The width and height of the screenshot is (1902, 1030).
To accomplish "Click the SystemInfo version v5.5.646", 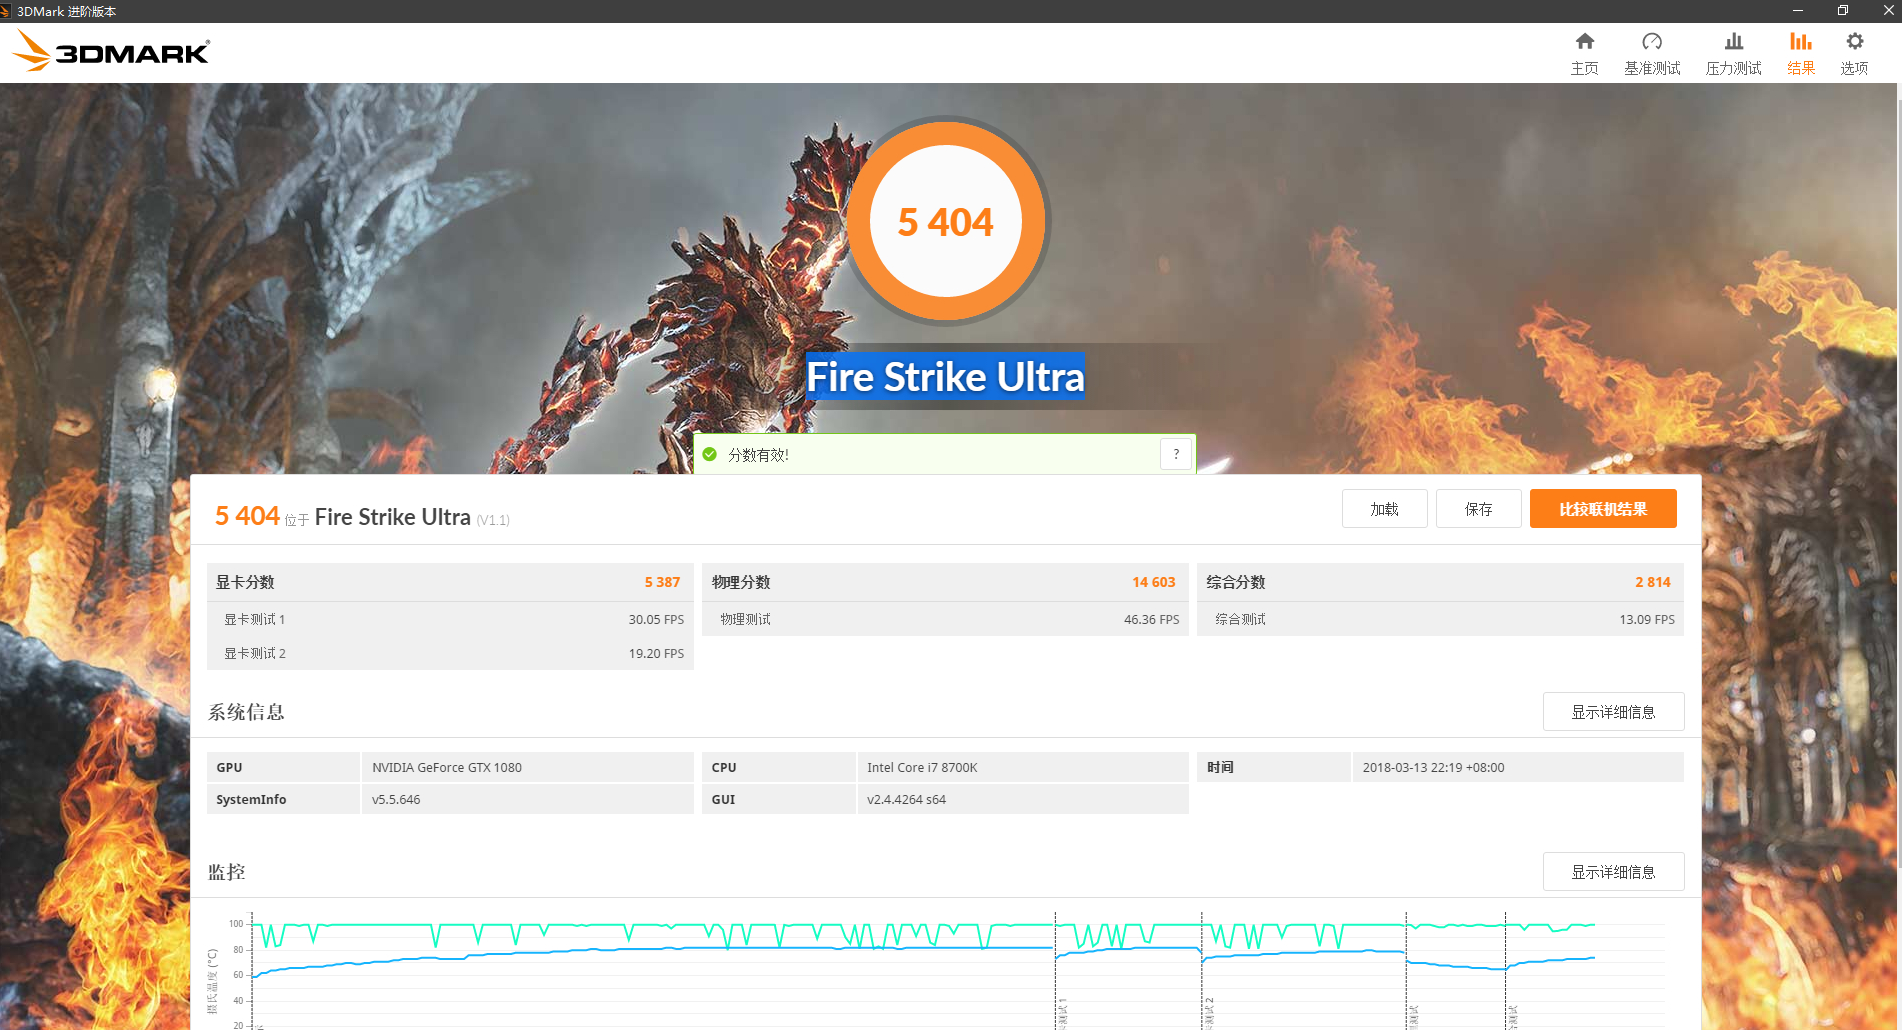I will pyautogui.click(x=396, y=800).
